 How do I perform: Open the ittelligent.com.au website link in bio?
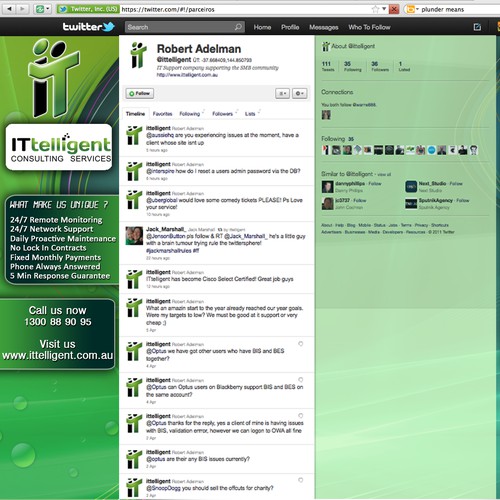pyautogui.click(x=187, y=75)
